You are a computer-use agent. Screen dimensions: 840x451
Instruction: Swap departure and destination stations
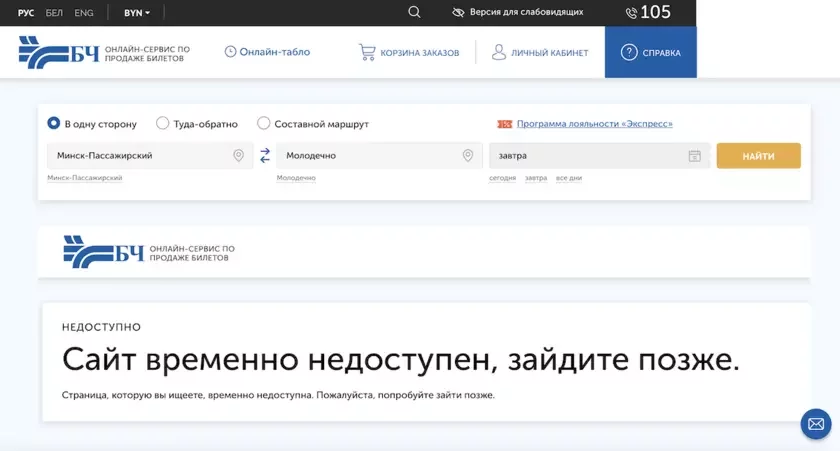(x=265, y=156)
